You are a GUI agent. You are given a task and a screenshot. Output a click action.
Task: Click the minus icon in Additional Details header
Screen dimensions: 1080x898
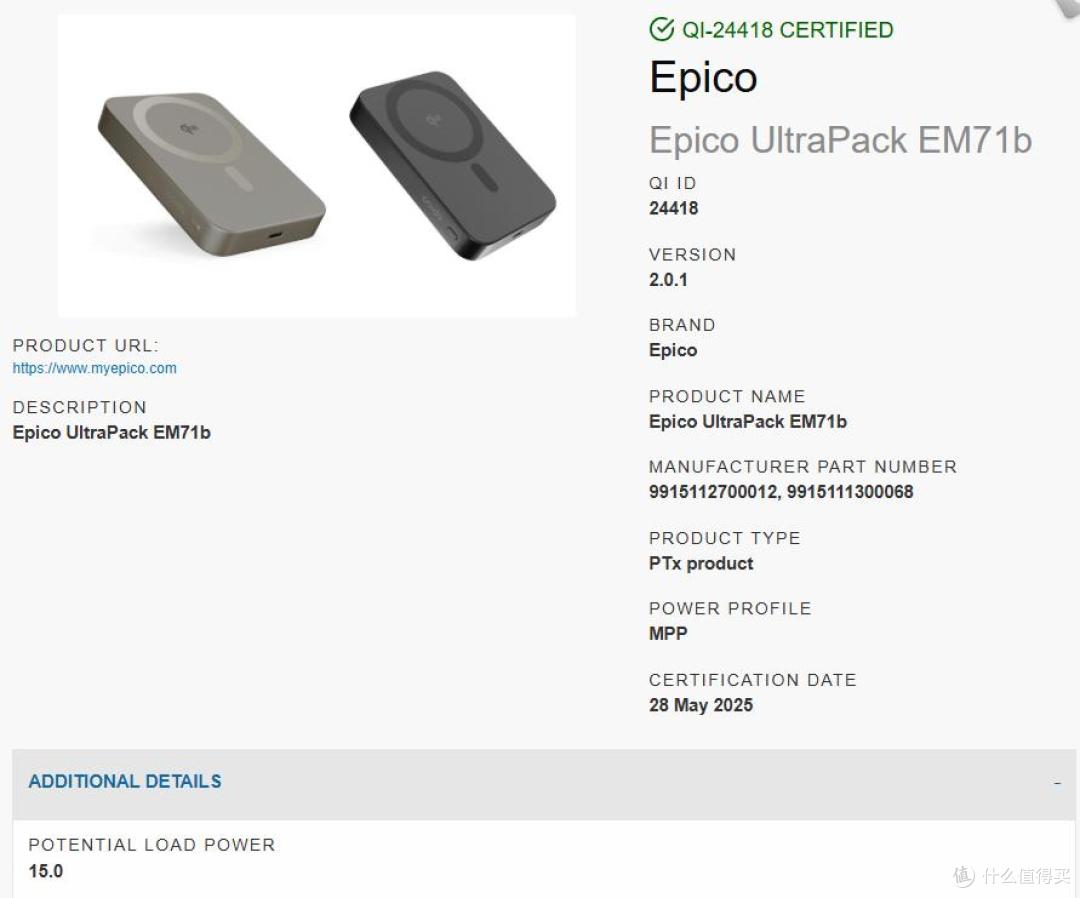1057,784
